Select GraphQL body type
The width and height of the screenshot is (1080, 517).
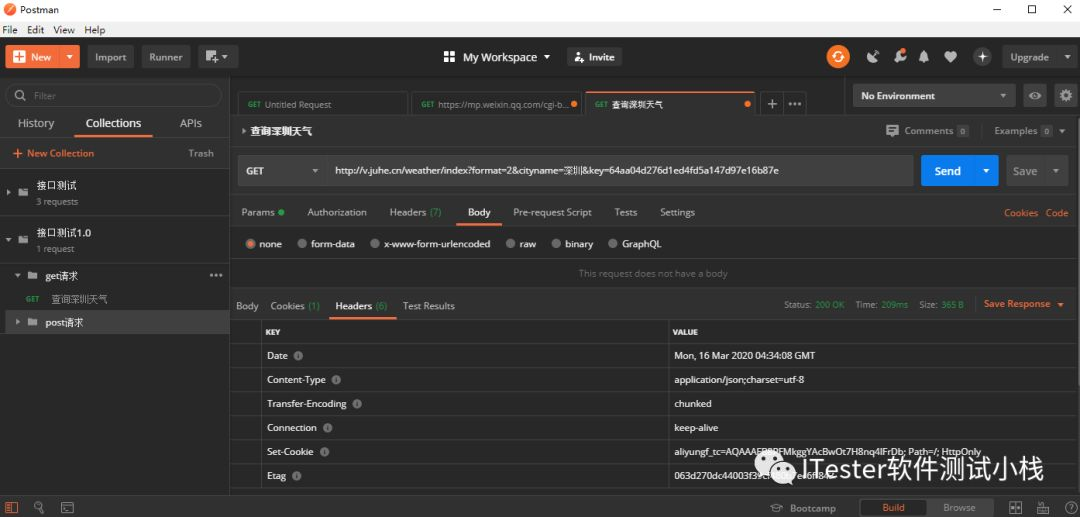coord(613,244)
